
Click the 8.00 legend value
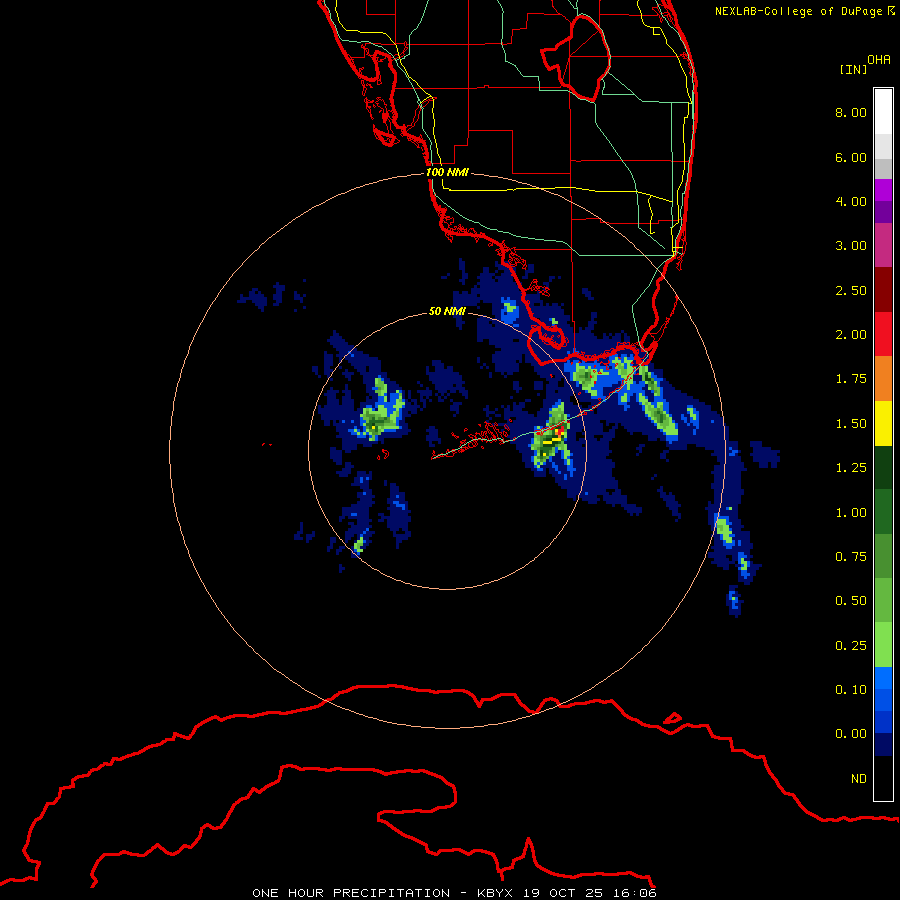[x=851, y=112]
